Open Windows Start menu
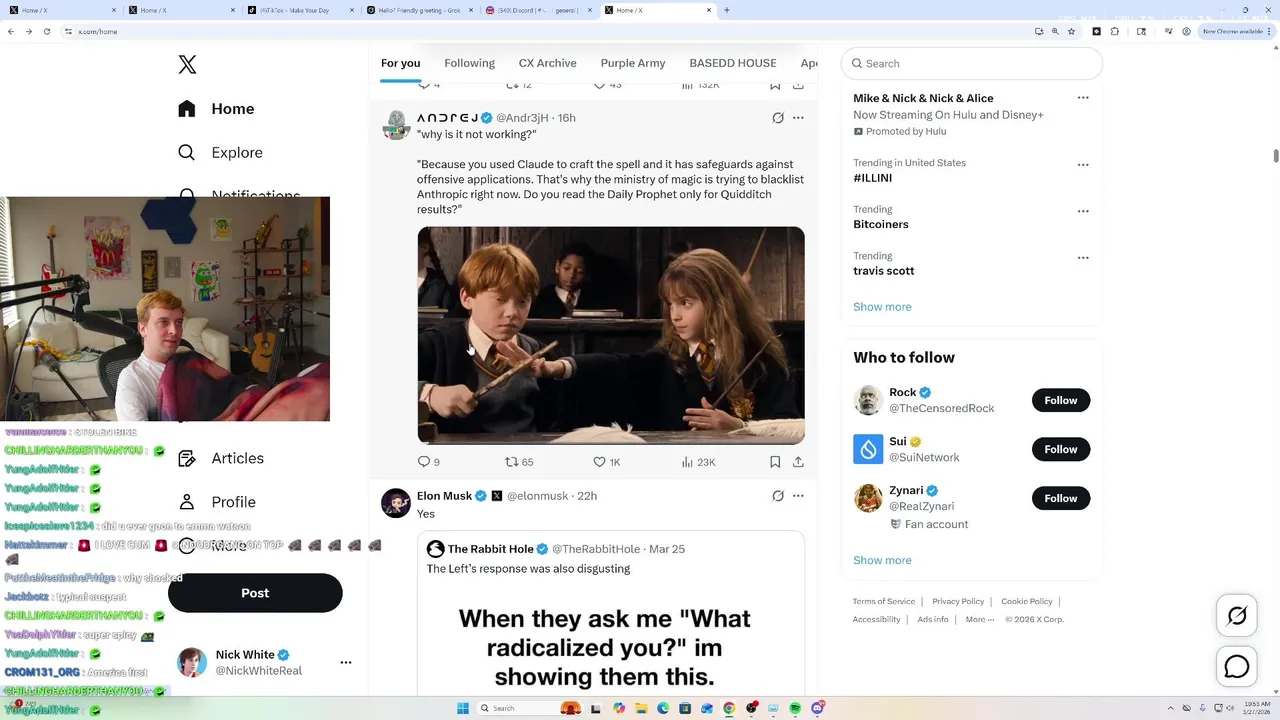The image size is (1280, 720). pyautogui.click(x=463, y=708)
